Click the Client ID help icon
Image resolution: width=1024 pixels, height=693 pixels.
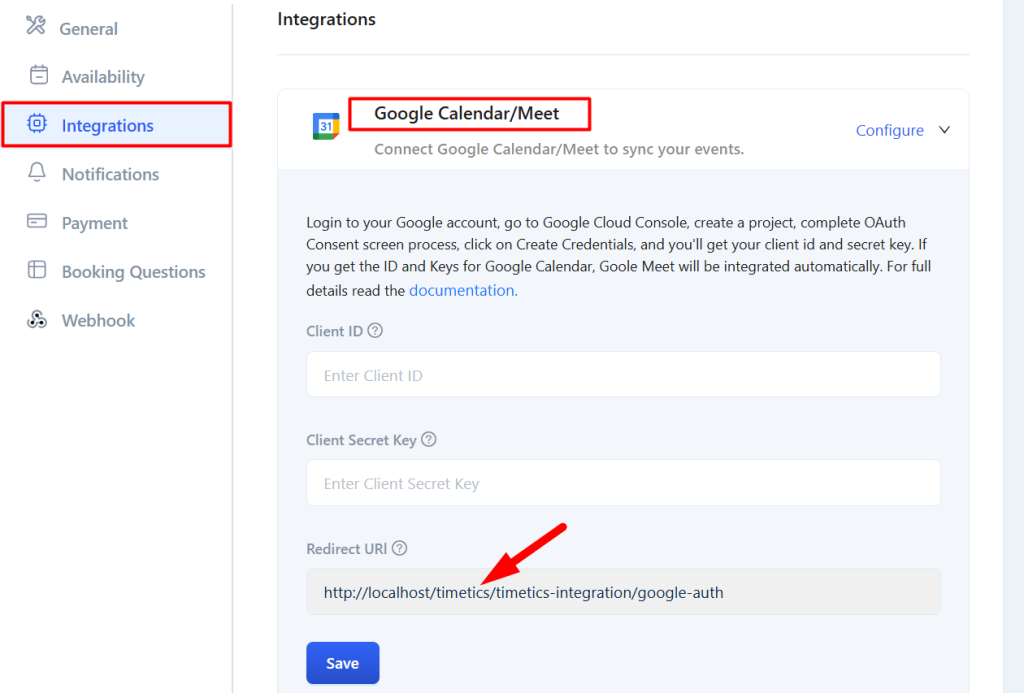pyautogui.click(x=375, y=330)
